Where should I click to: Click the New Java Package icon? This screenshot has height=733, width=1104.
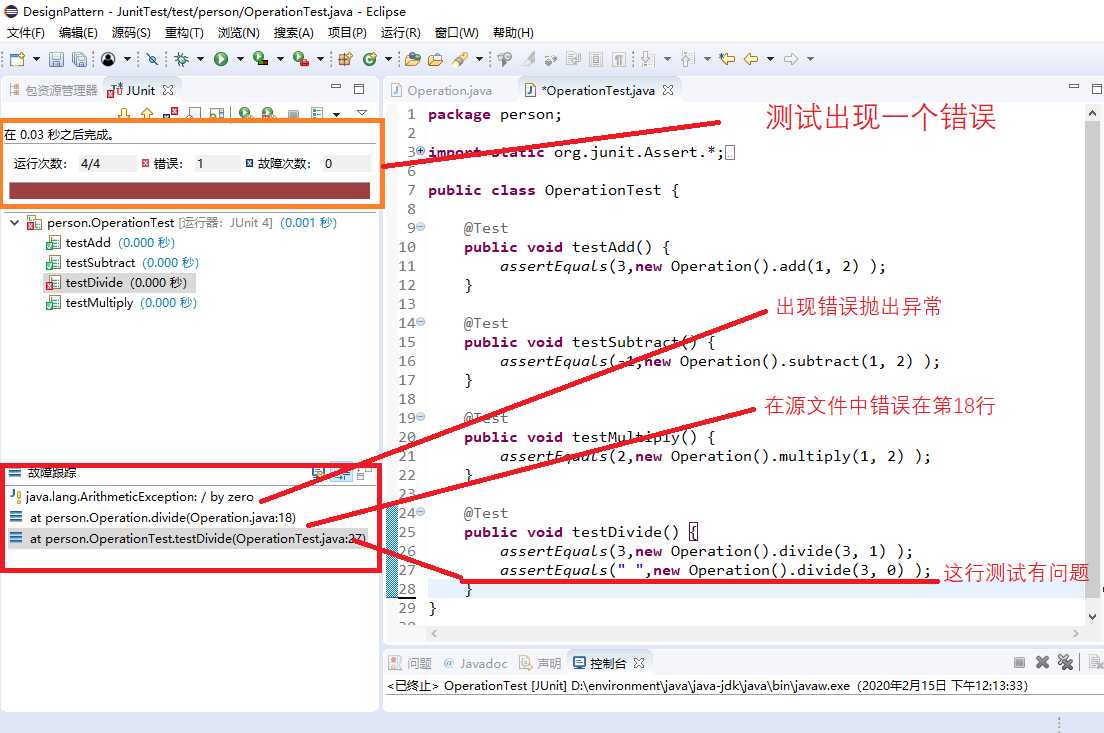[345, 59]
